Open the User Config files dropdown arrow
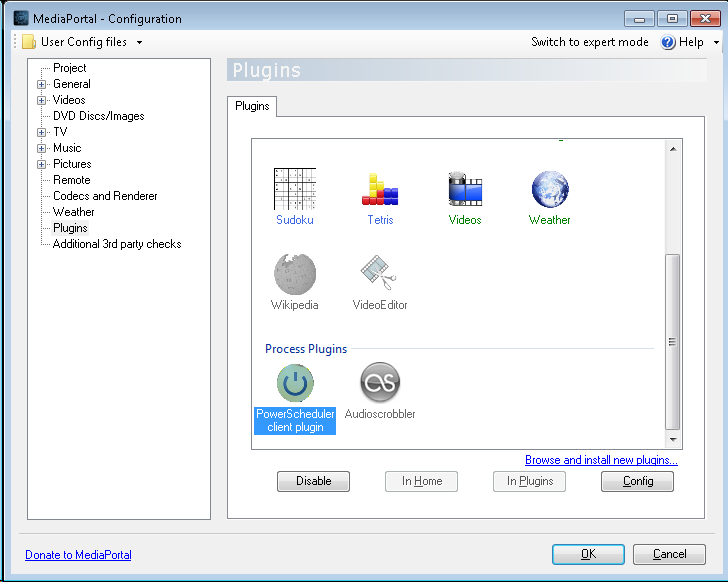The width and height of the screenshot is (728, 582). [x=139, y=43]
